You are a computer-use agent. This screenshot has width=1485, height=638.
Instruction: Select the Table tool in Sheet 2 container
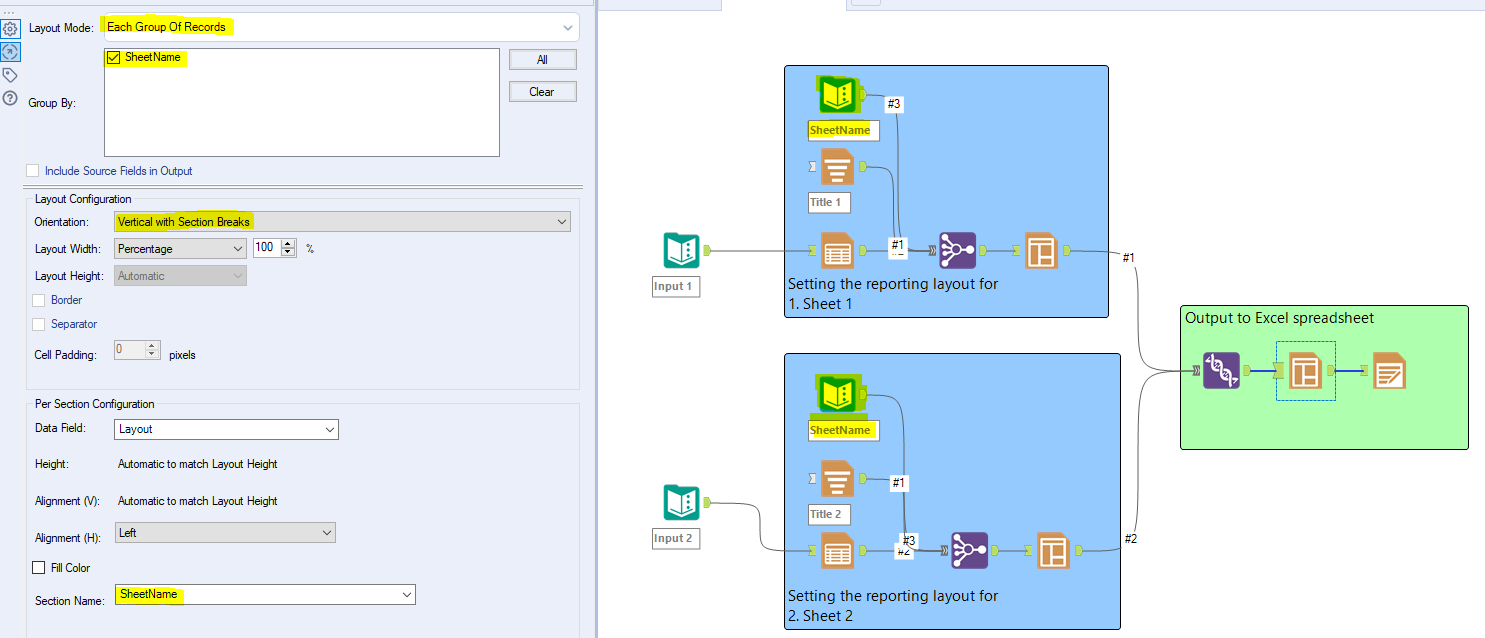coord(838,551)
